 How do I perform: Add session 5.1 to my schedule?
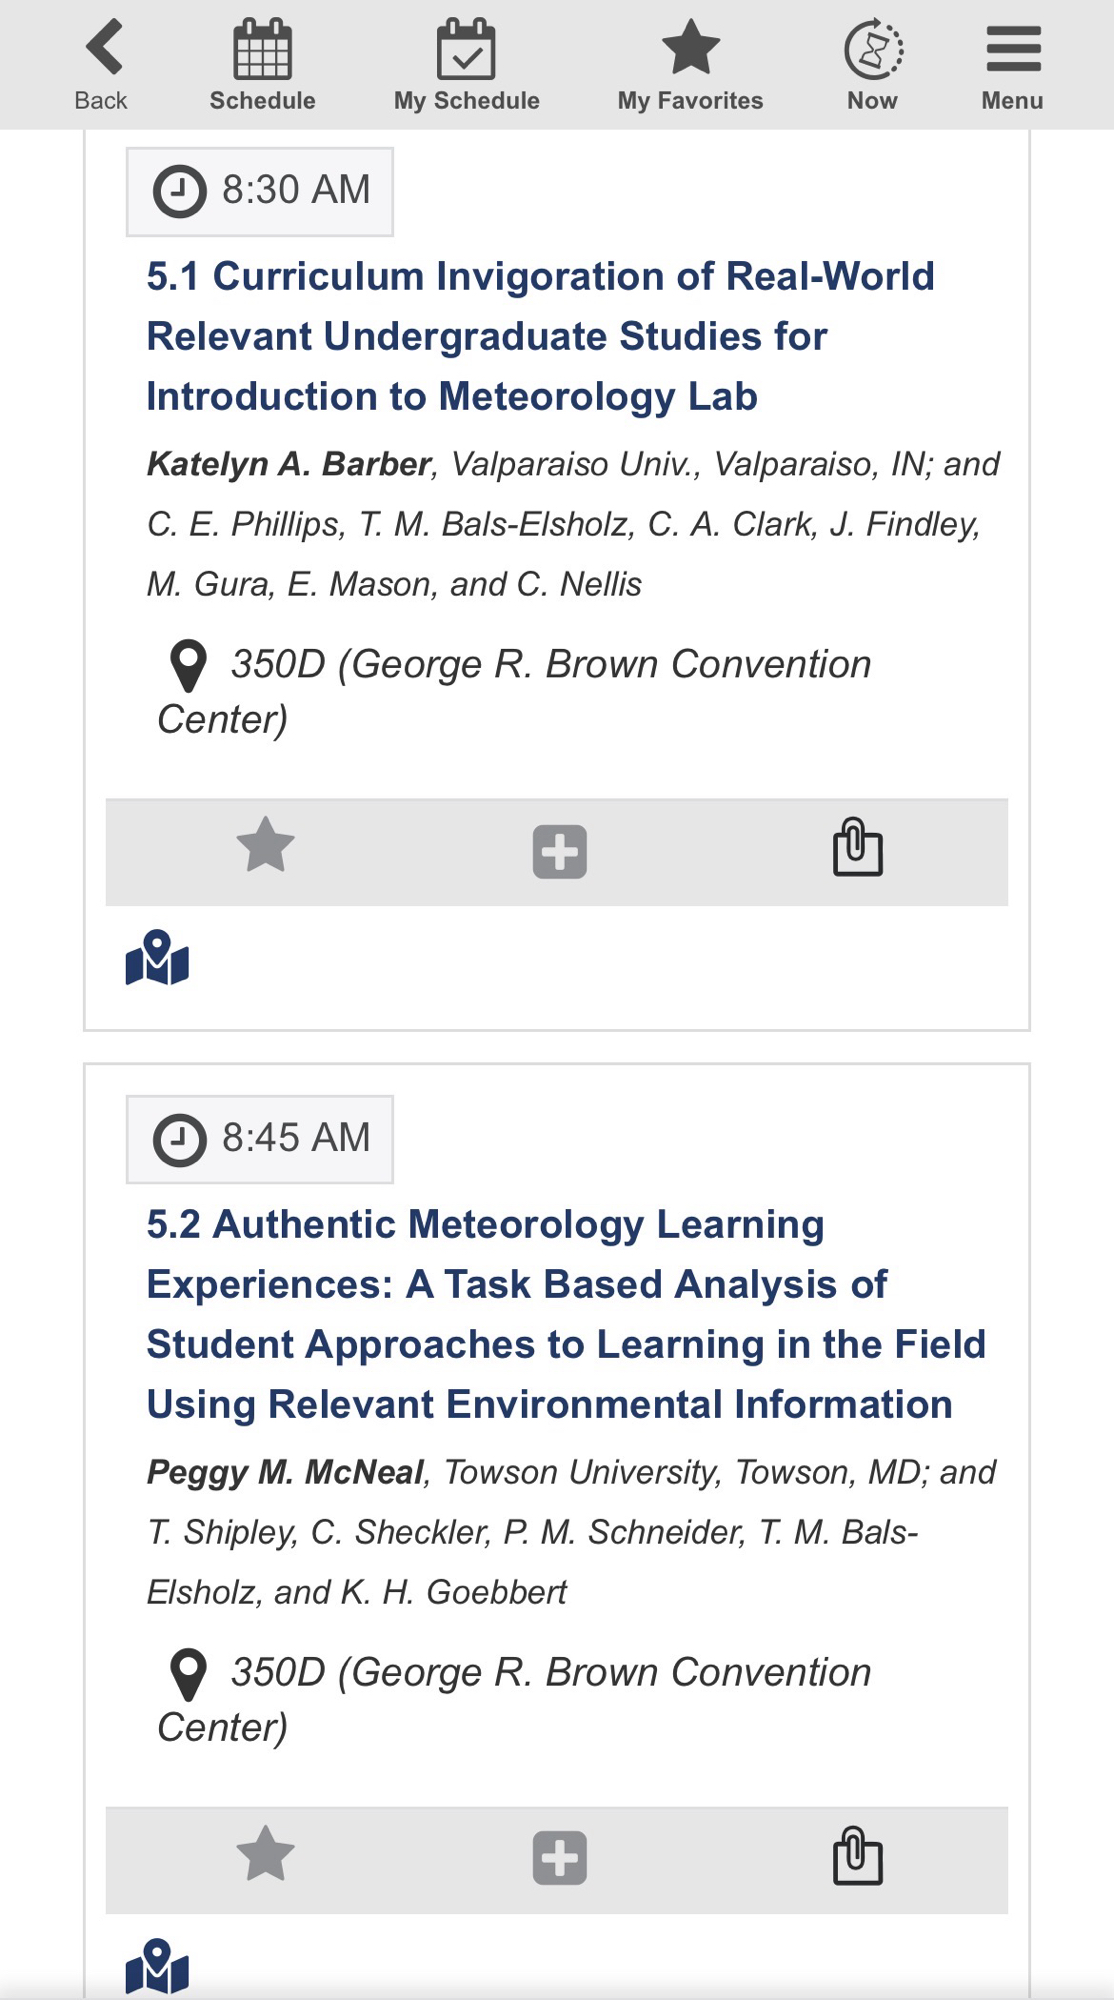click(x=559, y=852)
